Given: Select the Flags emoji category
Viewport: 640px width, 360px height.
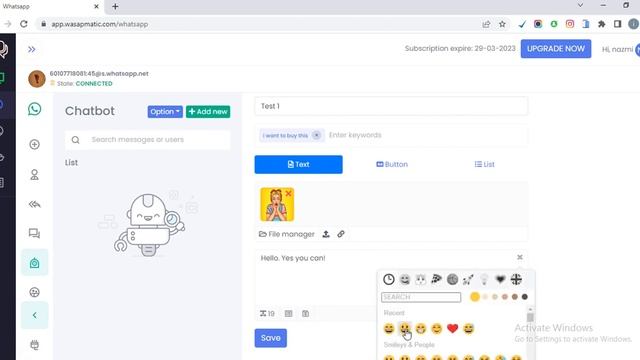Looking at the screenshot, I should [516, 280].
